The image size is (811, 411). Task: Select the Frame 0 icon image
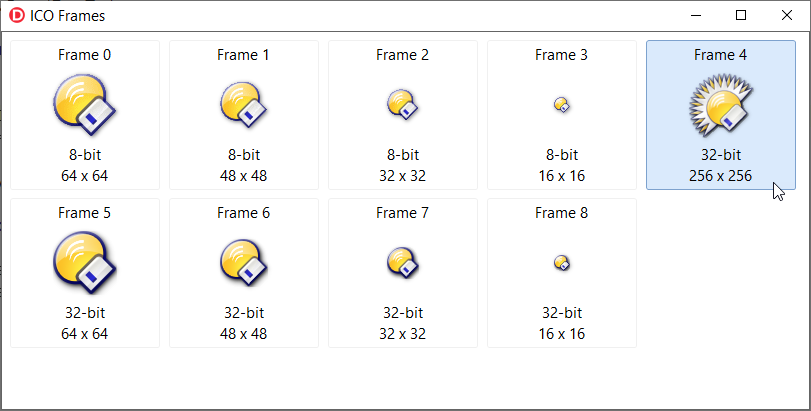[x=84, y=105]
